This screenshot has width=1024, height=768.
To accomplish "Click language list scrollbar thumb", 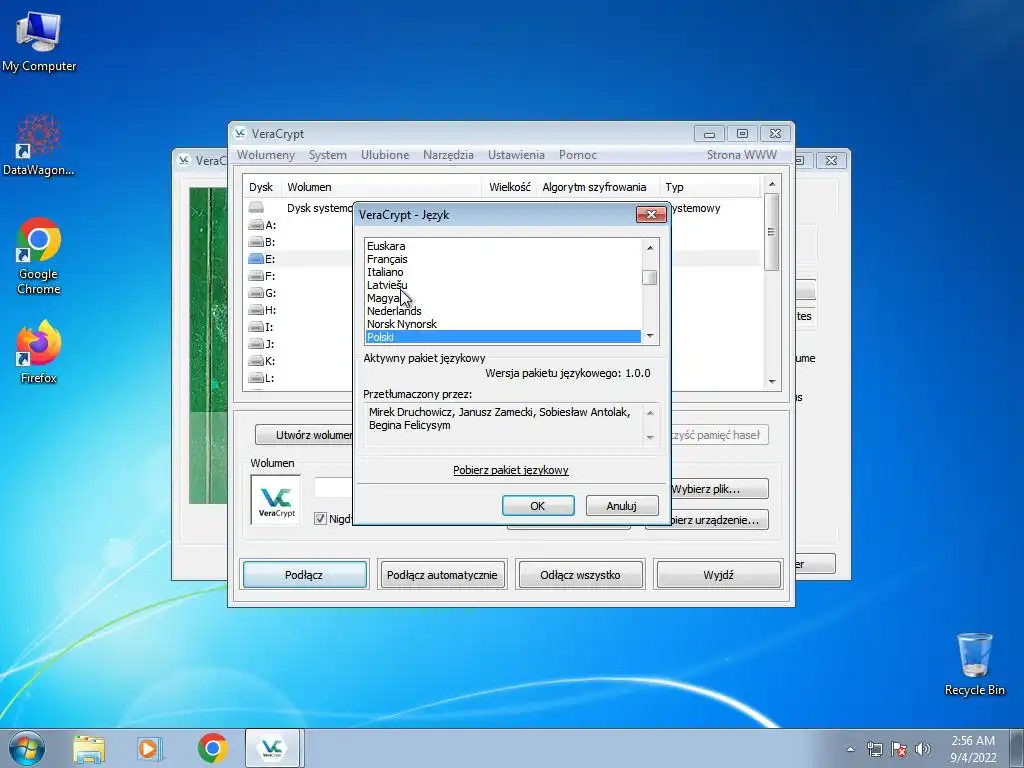I will click(650, 278).
